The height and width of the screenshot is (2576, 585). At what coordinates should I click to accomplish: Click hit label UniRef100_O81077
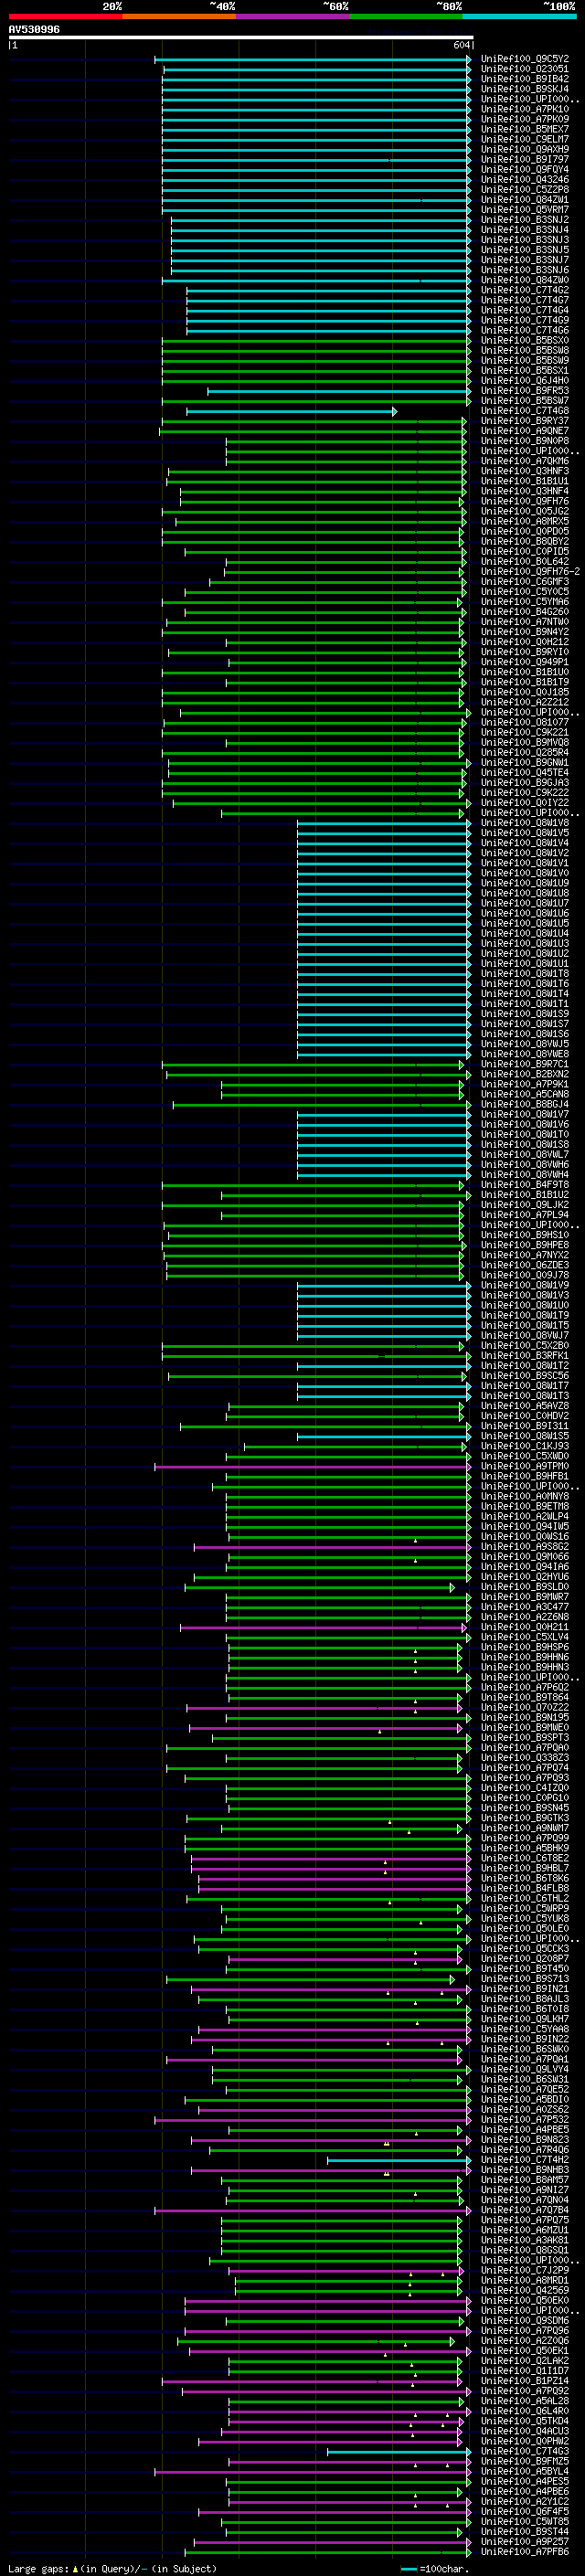click(x=525, y=722)
